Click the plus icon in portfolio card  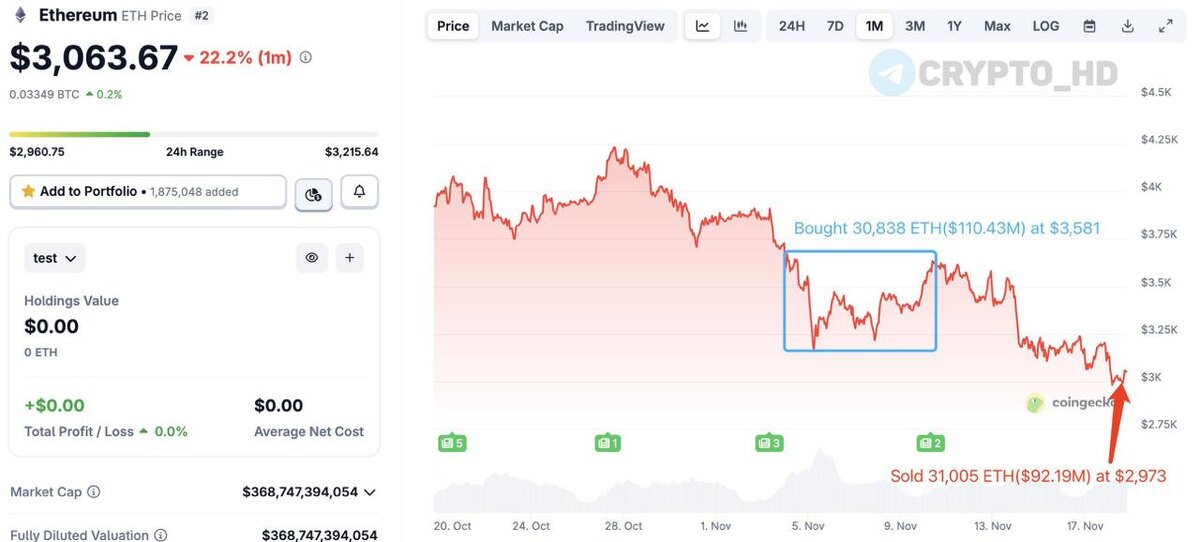pyautogui.click(x=349, y=258)
